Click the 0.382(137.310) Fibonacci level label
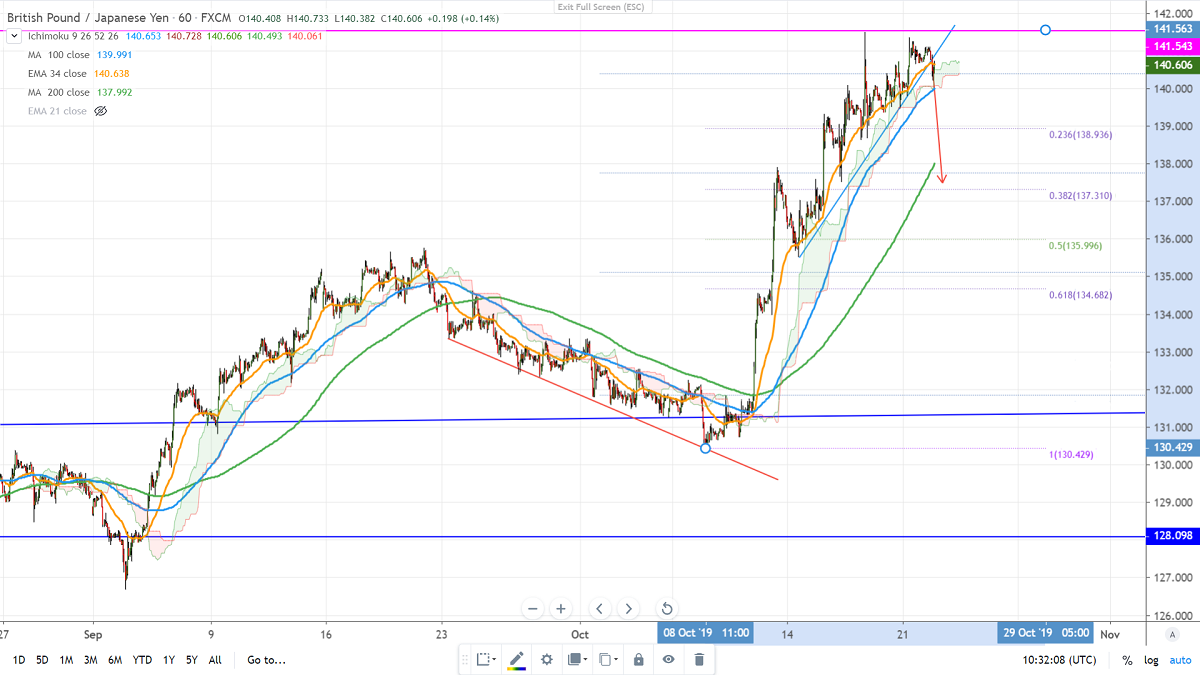The width and height of the screenshot is (1200, 675). click(1080, 196)
